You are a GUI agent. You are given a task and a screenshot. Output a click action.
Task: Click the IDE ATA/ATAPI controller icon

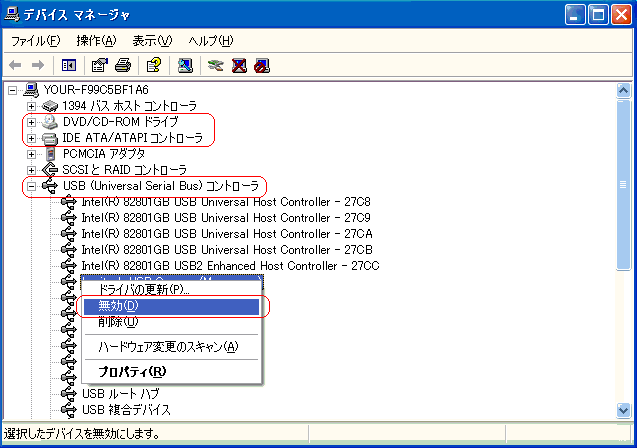click(x=50, y=138)
